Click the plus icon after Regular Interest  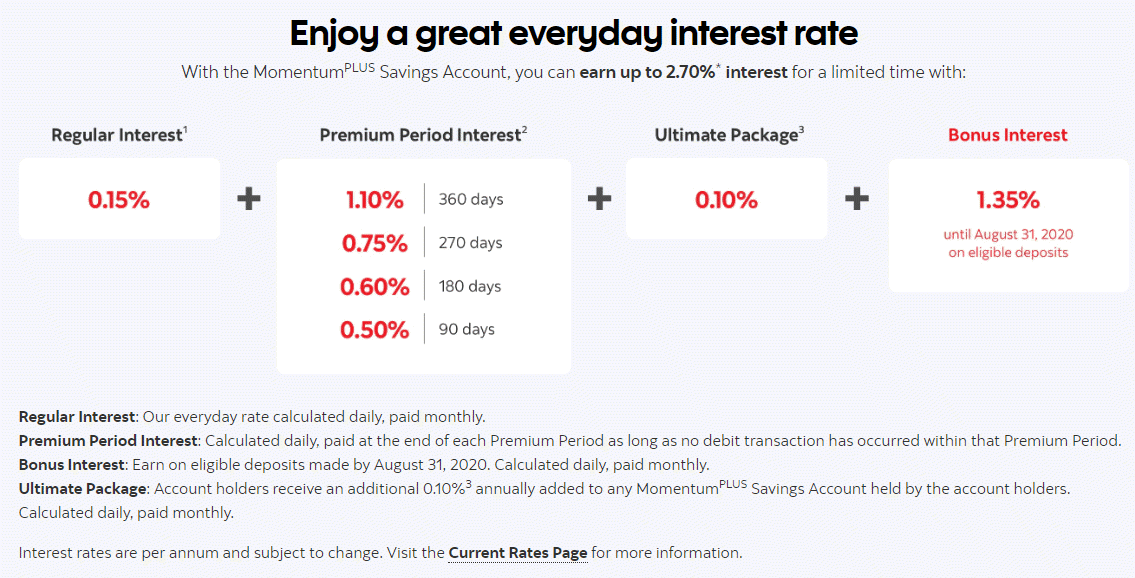click(x=249, y=198)
